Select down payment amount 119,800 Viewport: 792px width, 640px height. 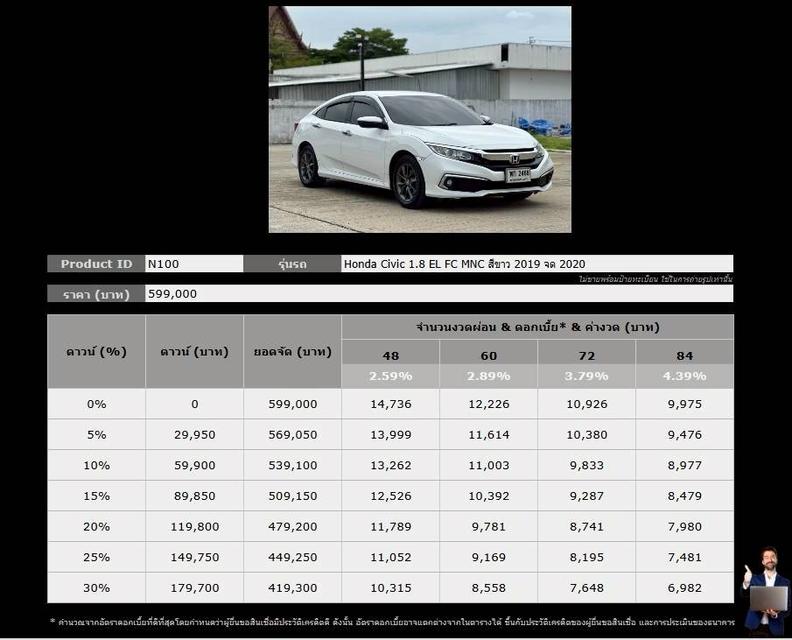pos(194,526)
